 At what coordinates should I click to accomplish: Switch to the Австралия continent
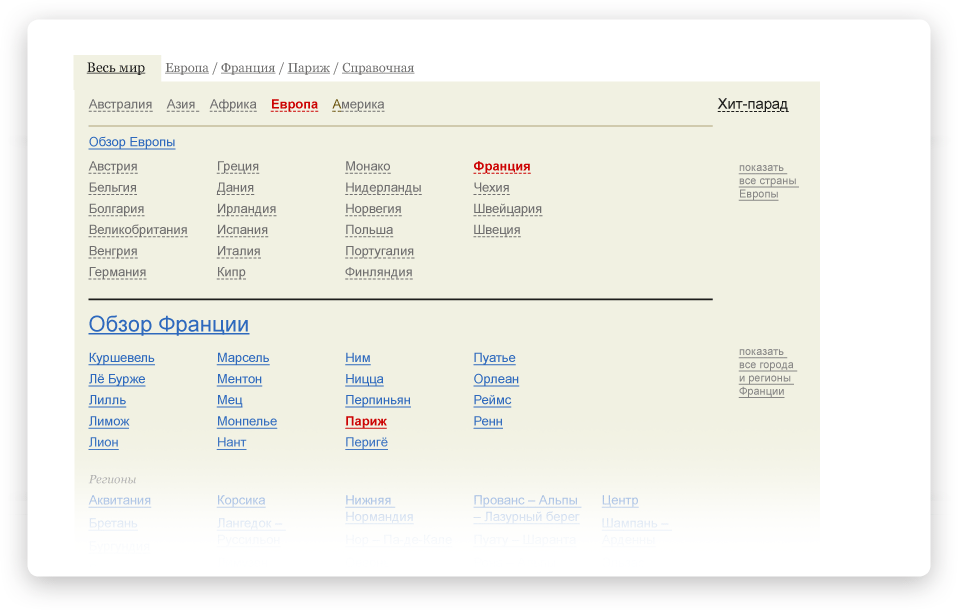[120, 105]
